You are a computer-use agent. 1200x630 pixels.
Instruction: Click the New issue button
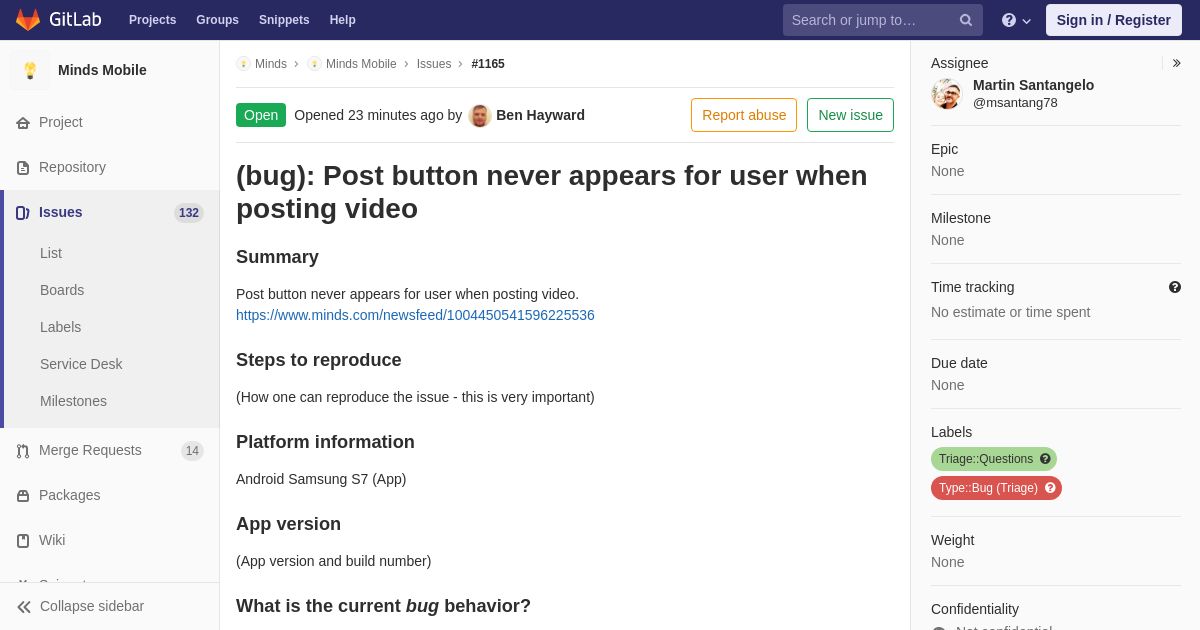pos(850,115)
